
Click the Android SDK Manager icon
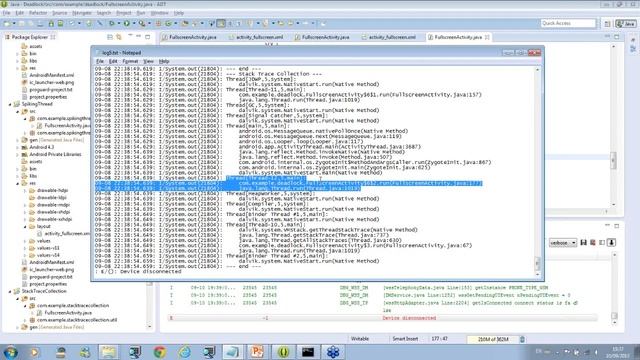click(51, 24)
